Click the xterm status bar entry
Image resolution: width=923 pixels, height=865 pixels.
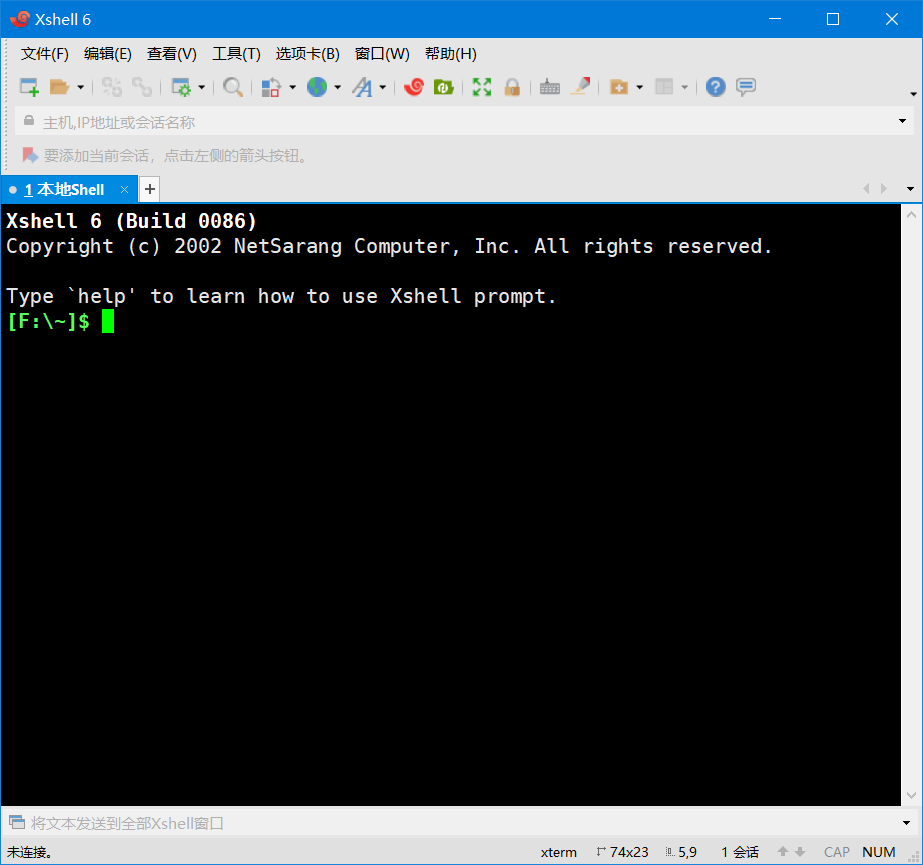(559, 852)
